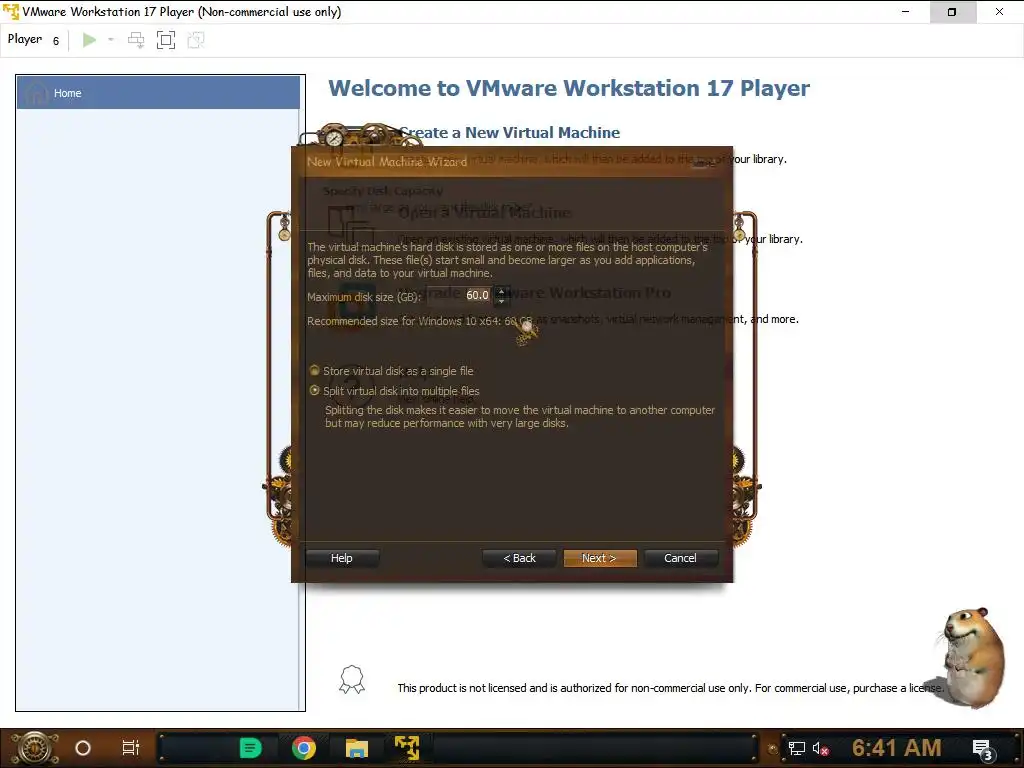Viewport: 1024px width, 768px height.
Task: Decrease disk size with the down stepper arrow
Action: point(501,300)
